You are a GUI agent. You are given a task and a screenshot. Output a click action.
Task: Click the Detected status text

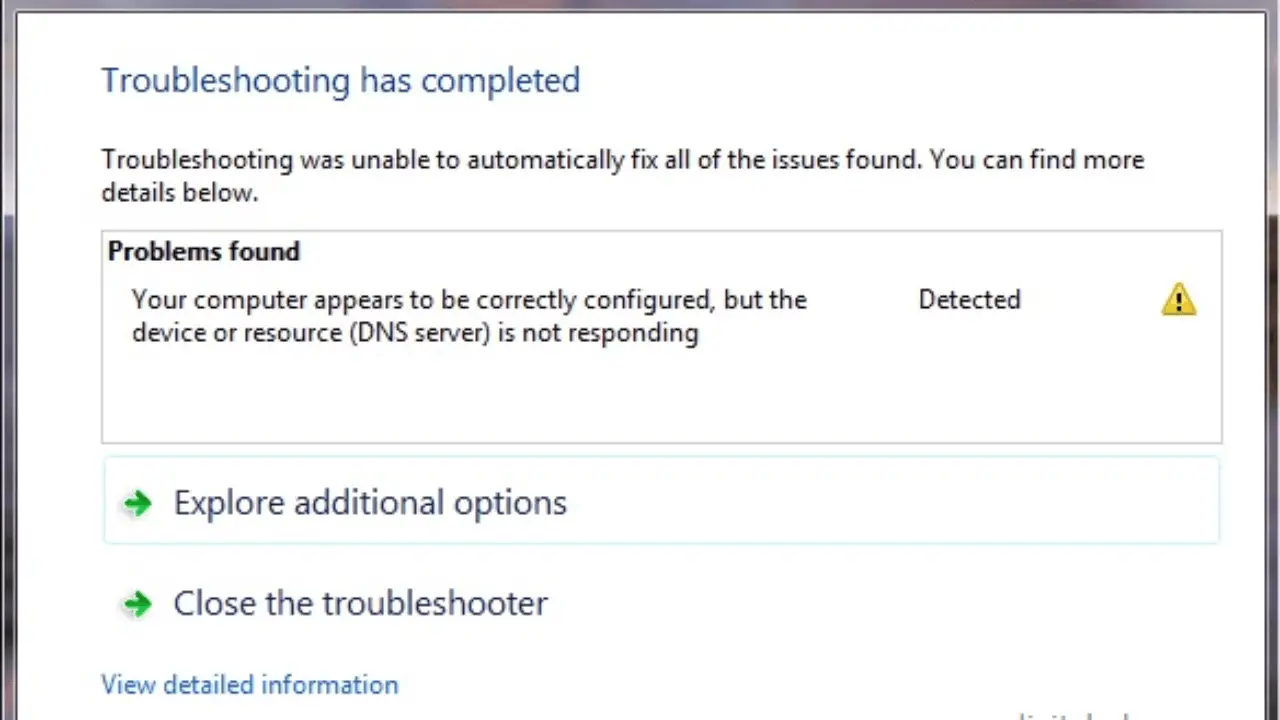[969, 300]
